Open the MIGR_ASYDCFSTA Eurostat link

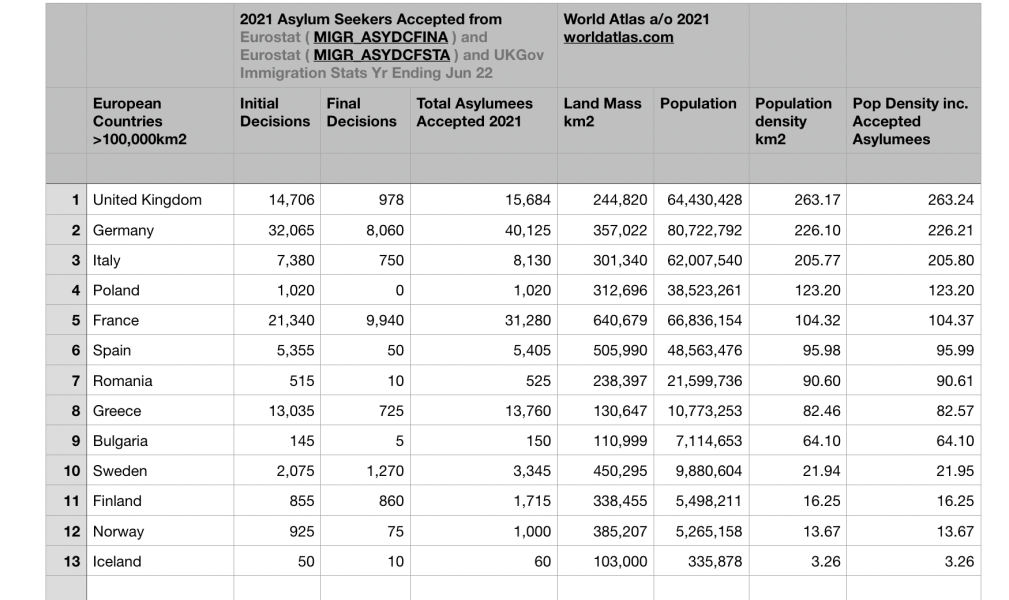382,55
